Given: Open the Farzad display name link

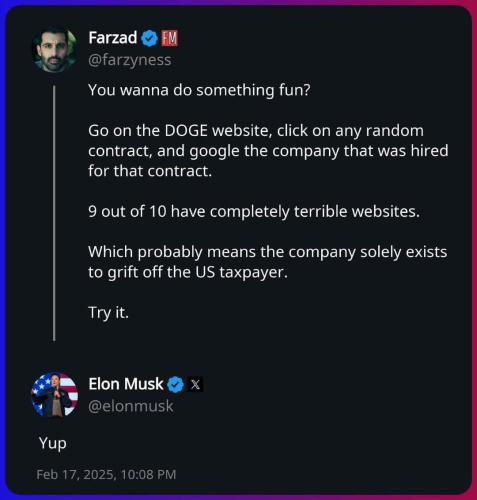Looking at the screenshot, I should click(113, 38).
